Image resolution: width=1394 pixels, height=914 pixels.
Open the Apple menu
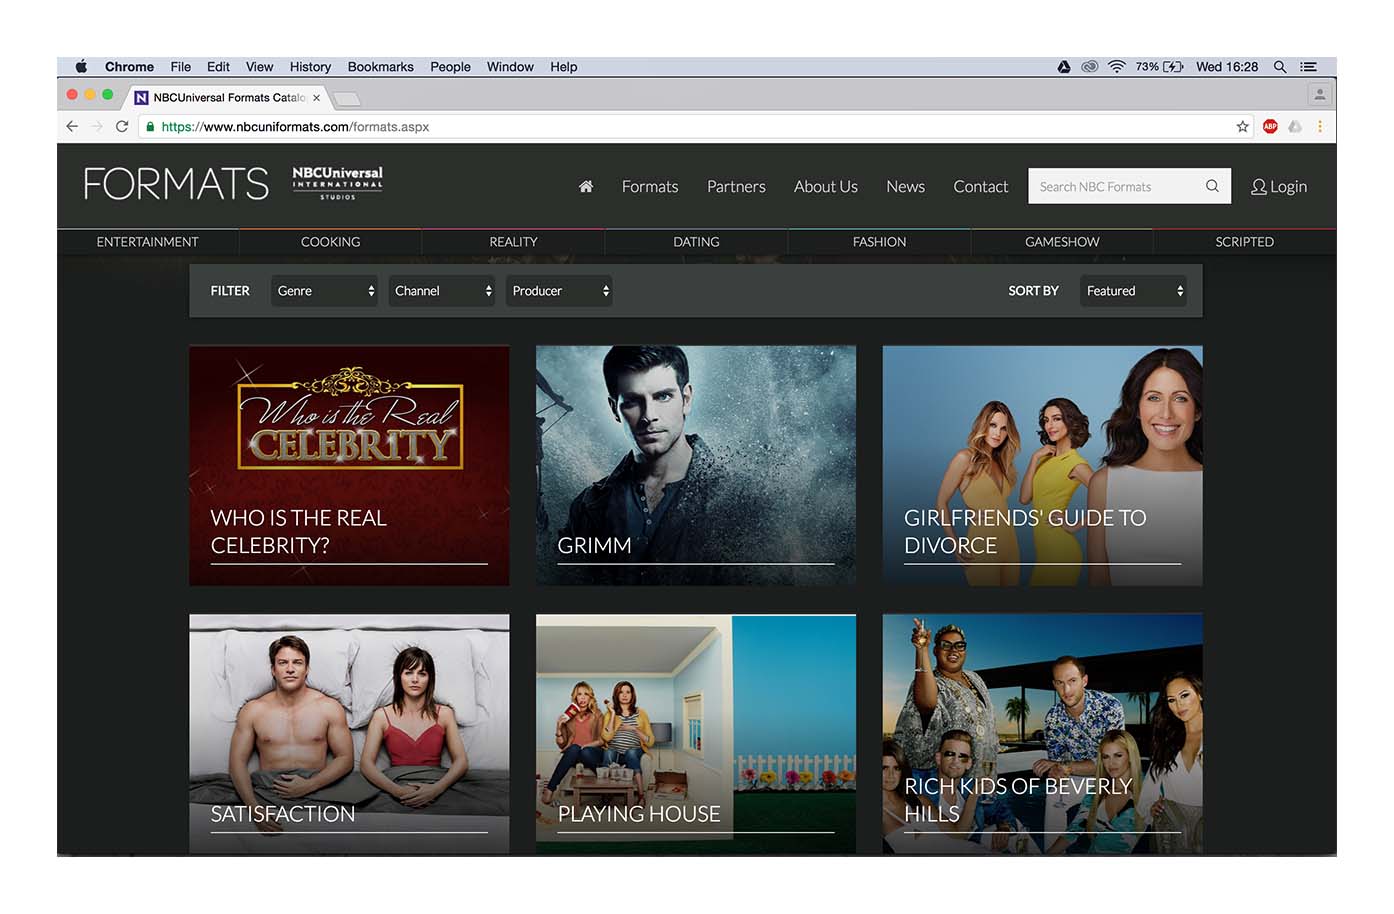pos(81,67)
